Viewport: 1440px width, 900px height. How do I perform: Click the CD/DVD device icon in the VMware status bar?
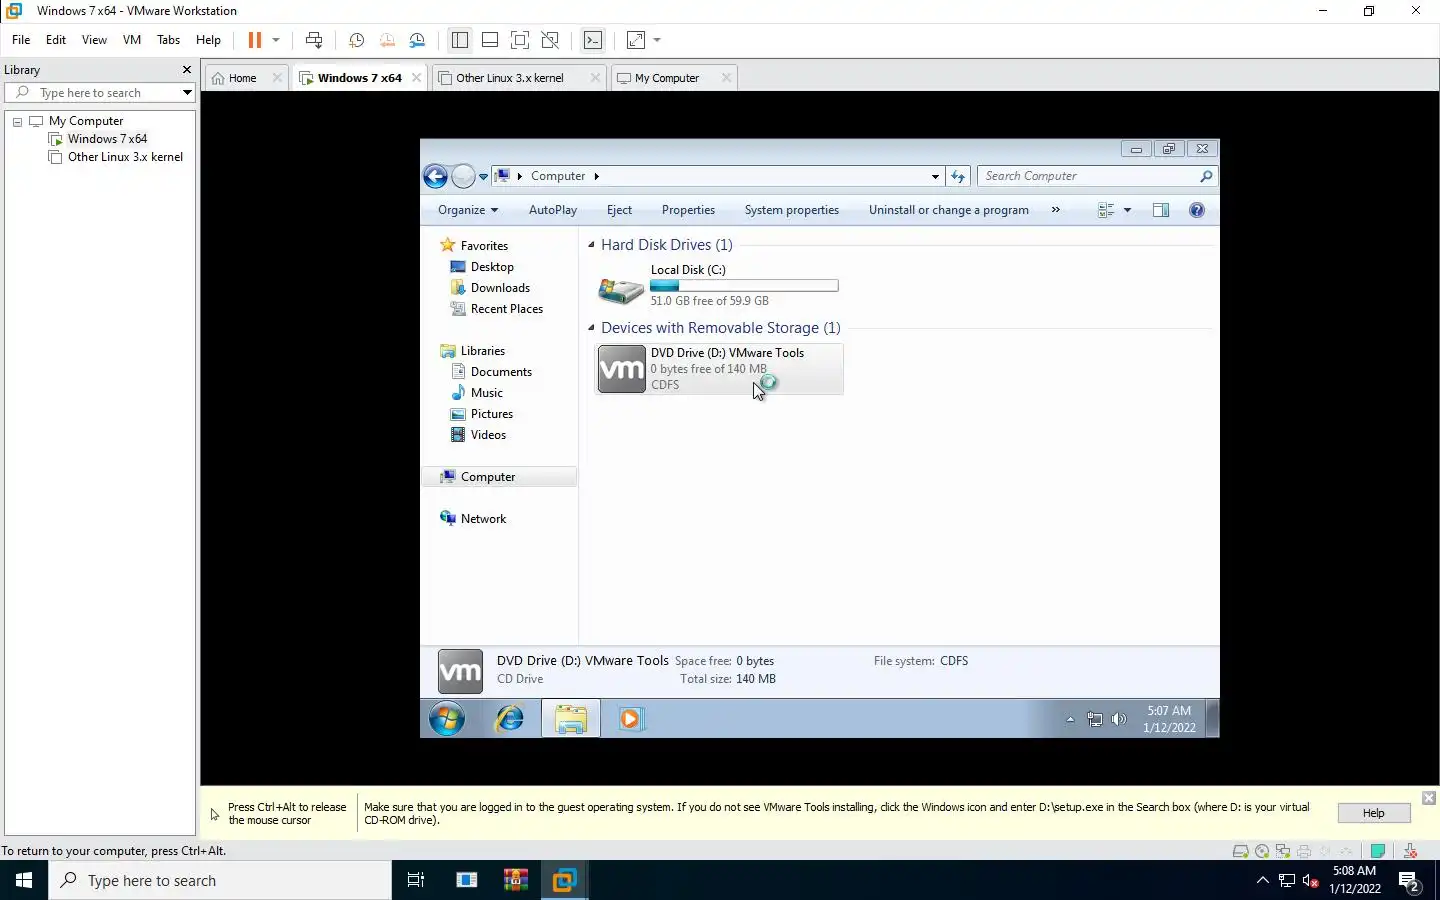(x=1262, y=851)
